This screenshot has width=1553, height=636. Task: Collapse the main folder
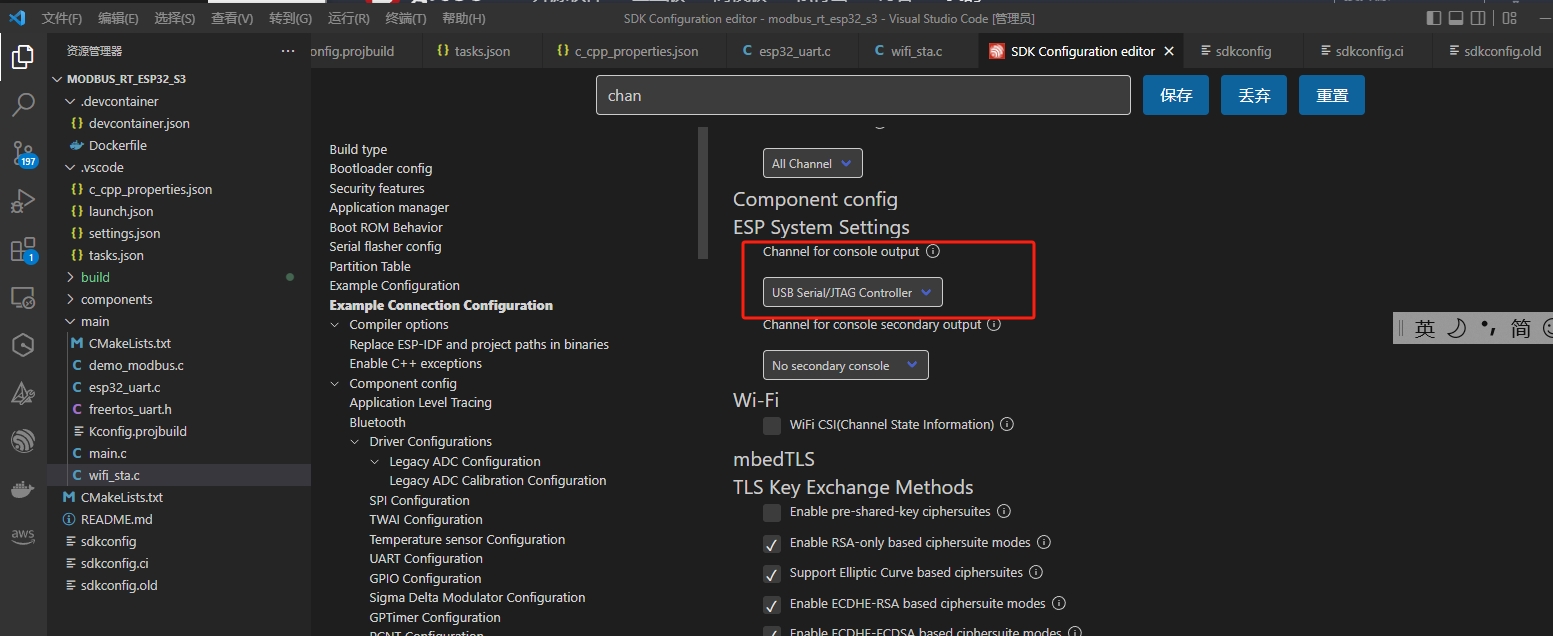70,321
